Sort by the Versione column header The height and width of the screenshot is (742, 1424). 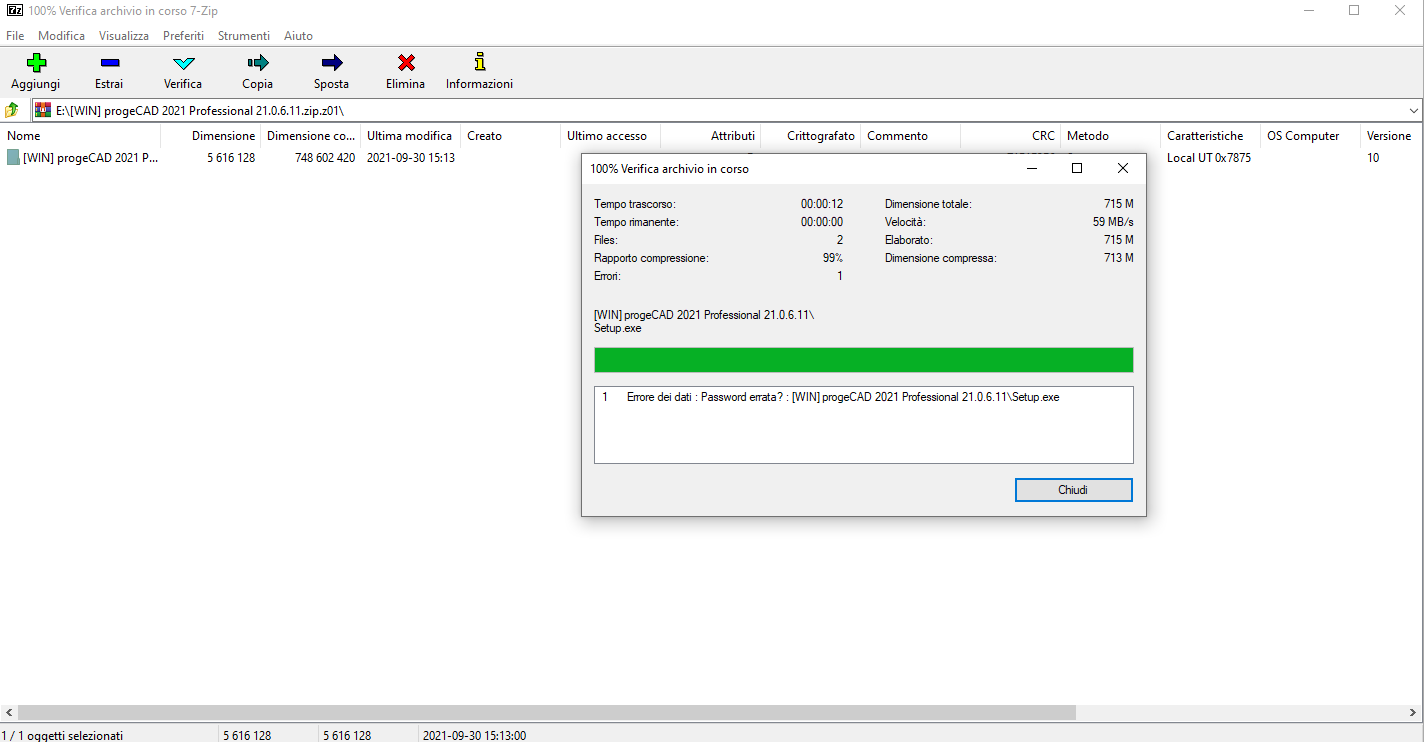click(1392, 136)
